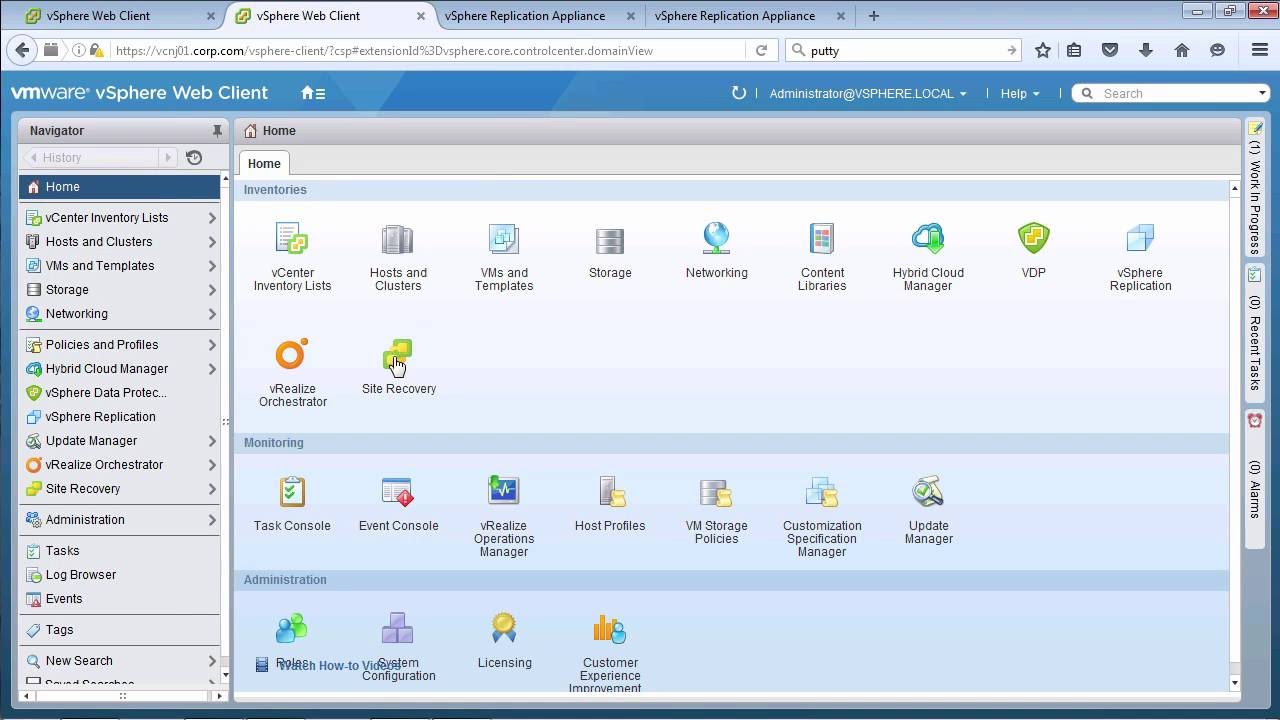Expand Administration arrow in Navigator
The height and width of the screenshot is (720, 1280).
(212, 520)
